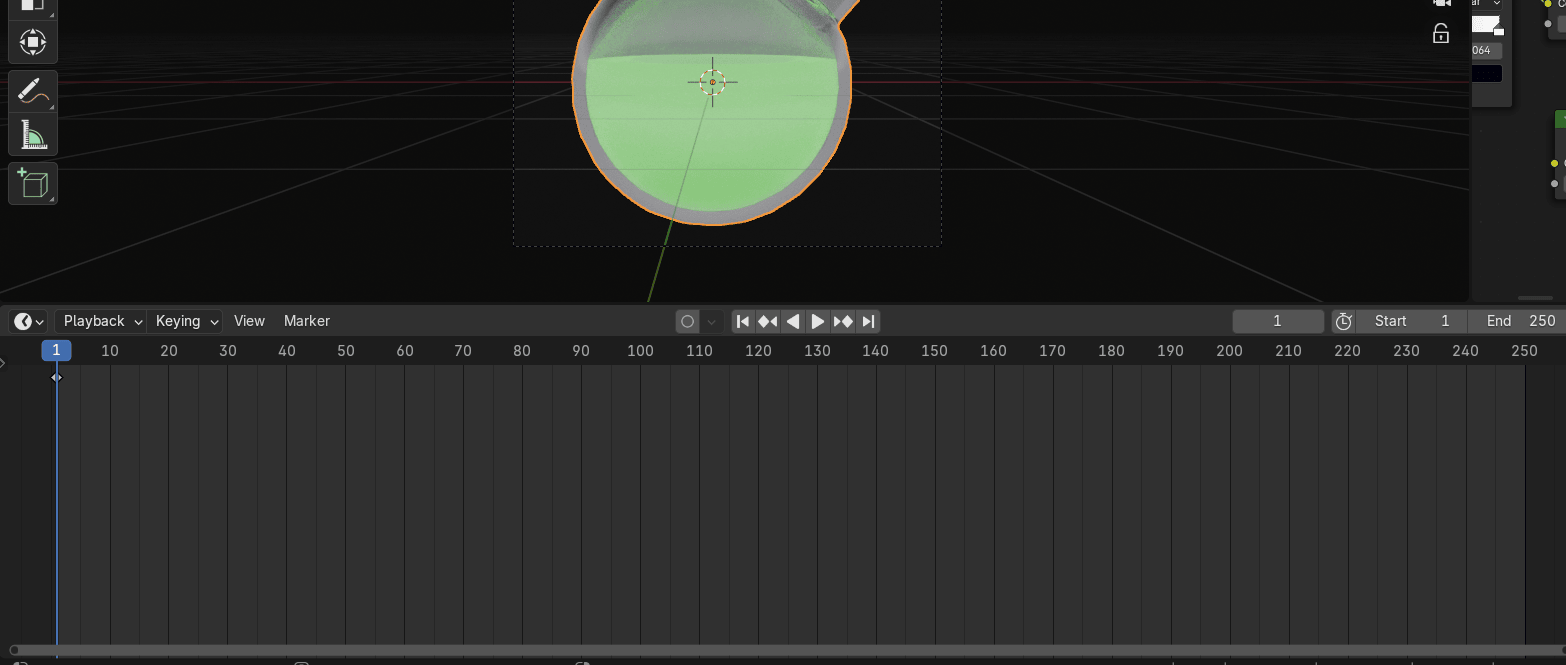Viewport: 1566px width, 665px height.
Task: Open the Marker menu
Action: [x=307, y=321]
